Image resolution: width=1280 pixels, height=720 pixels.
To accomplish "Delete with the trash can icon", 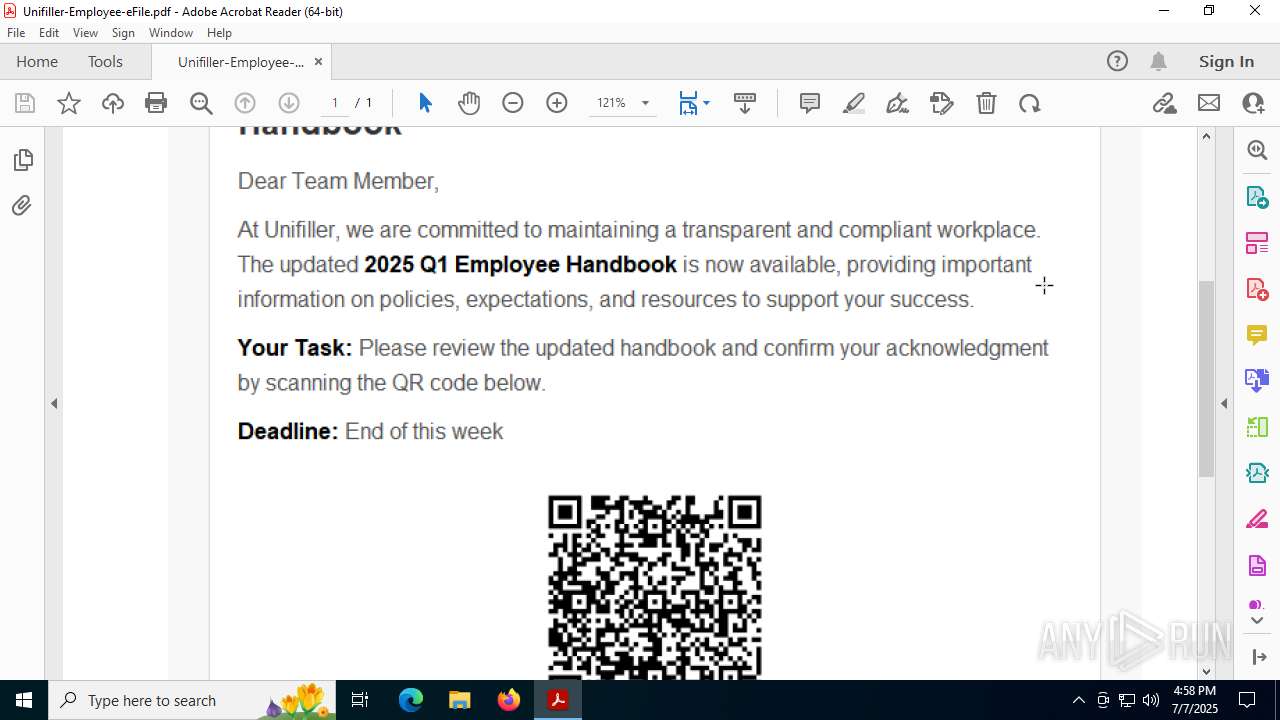I will click(986, 103).
